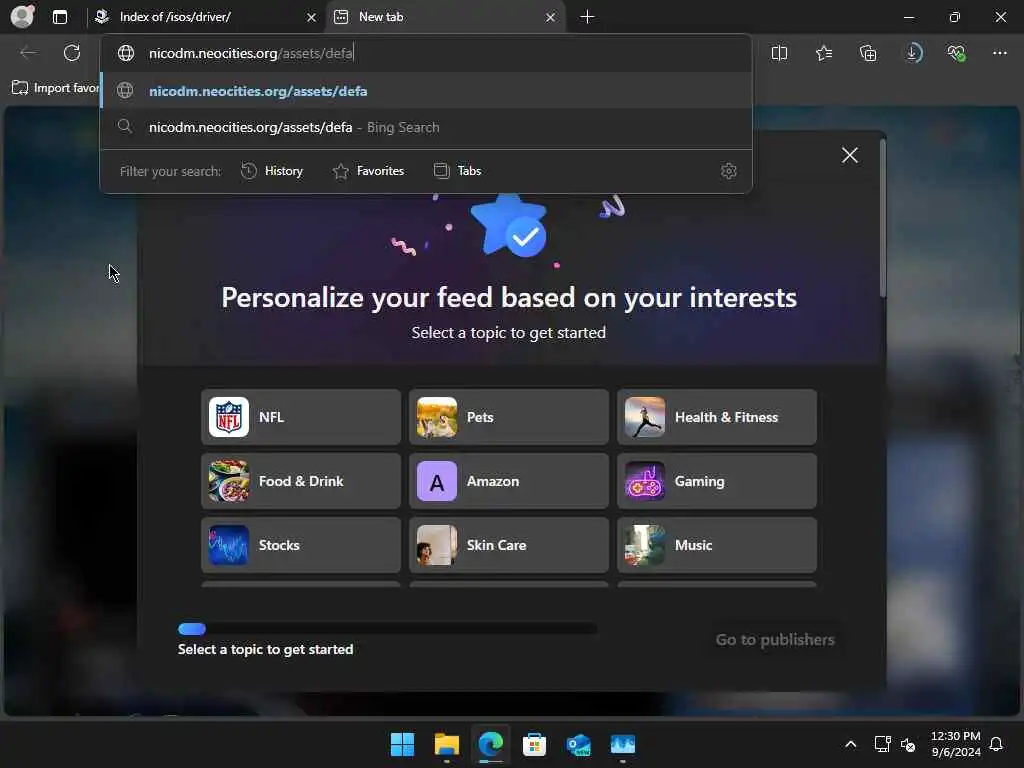
Task: Open Settings and more ellipsis menu
Action: 1000,53
